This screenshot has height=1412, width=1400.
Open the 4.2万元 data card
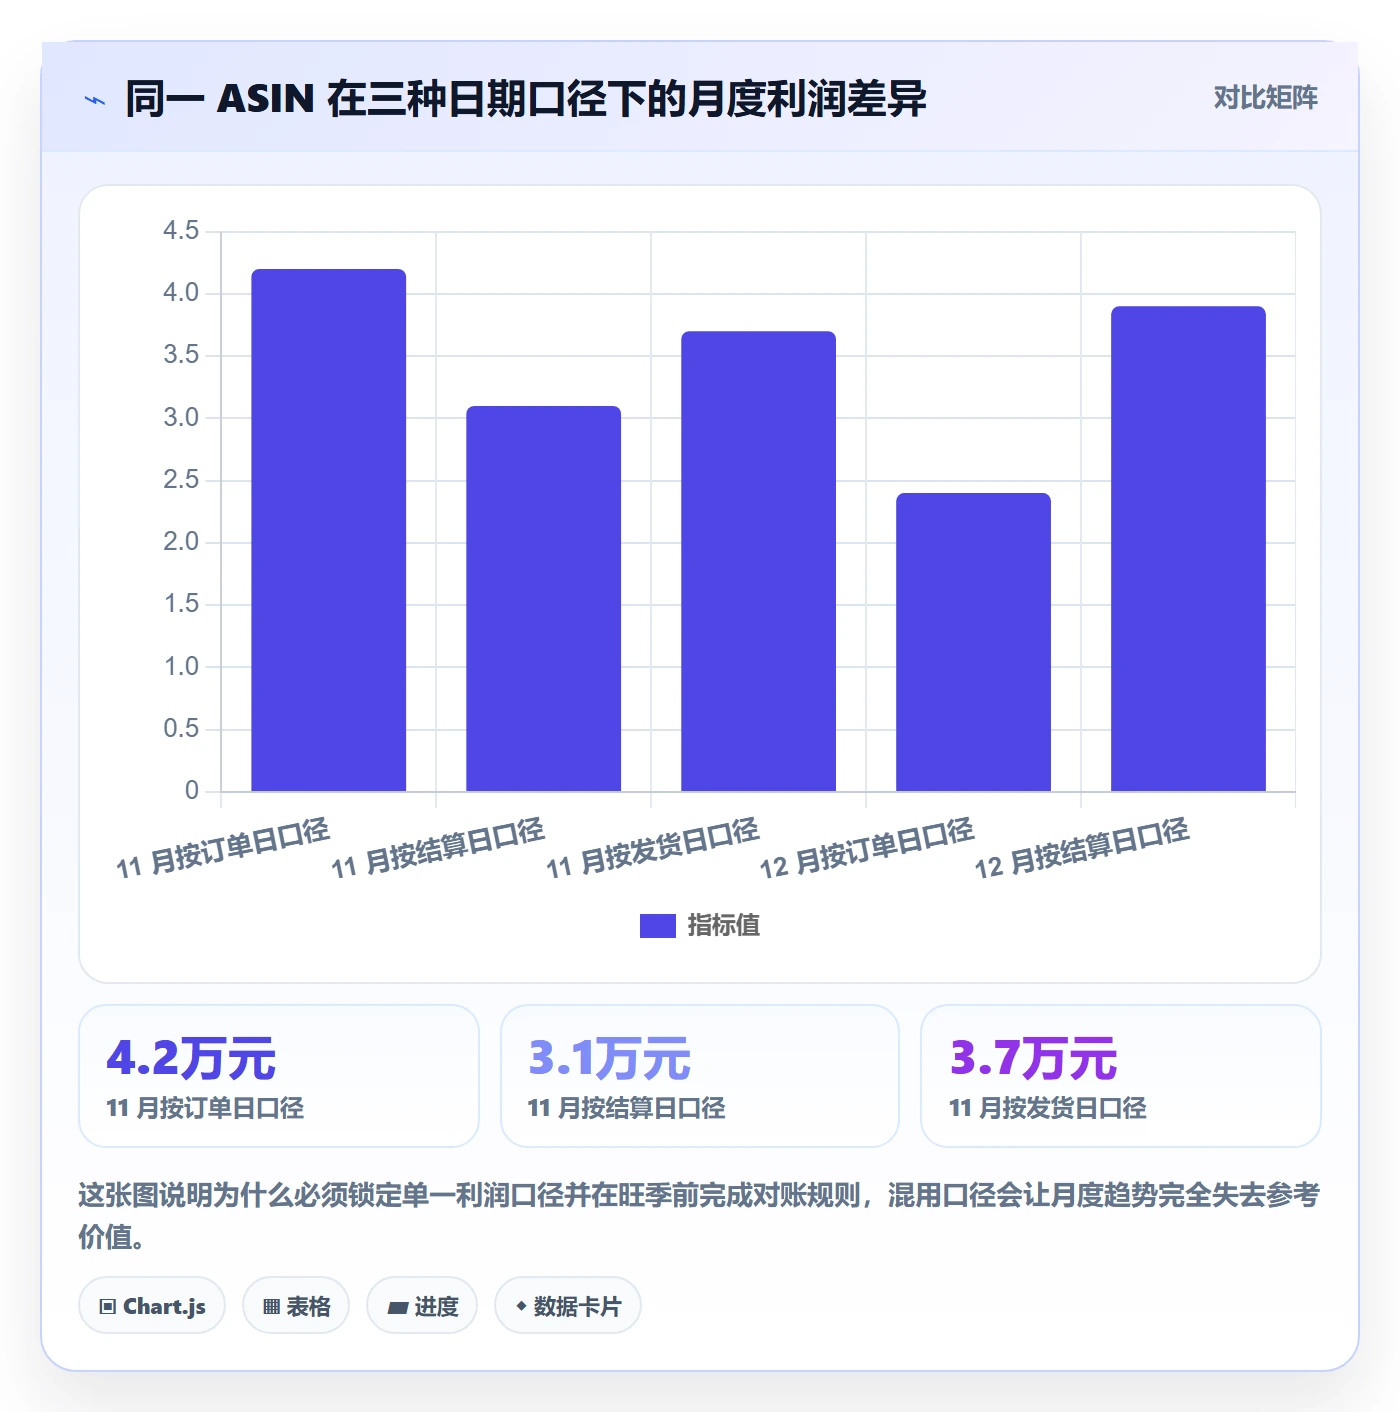click(x=279, y=1076)
